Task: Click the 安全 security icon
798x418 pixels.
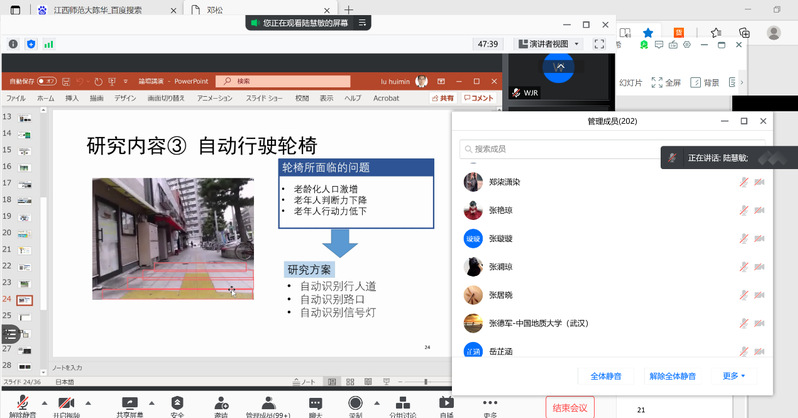Action: tap(177, 402)
